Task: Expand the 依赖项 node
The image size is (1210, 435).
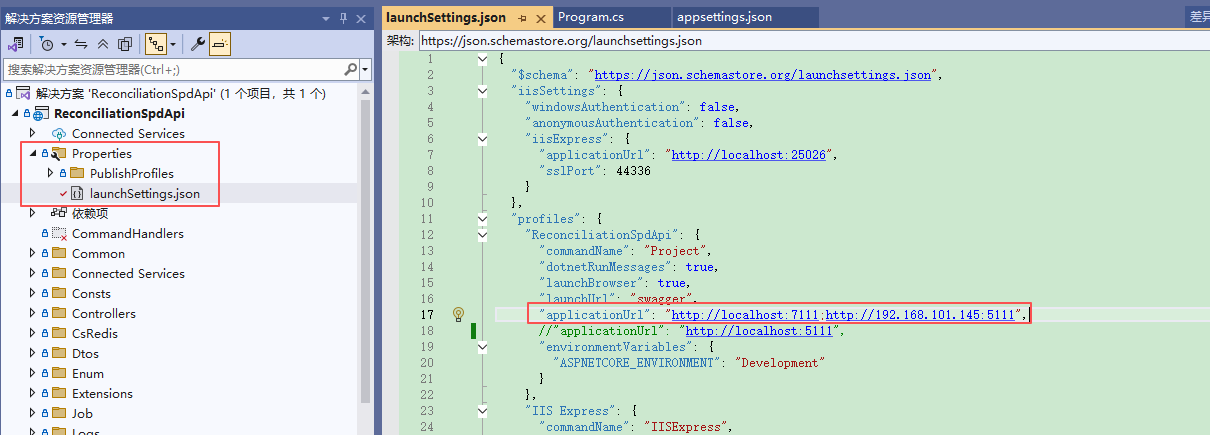Action: click(33, 214)
